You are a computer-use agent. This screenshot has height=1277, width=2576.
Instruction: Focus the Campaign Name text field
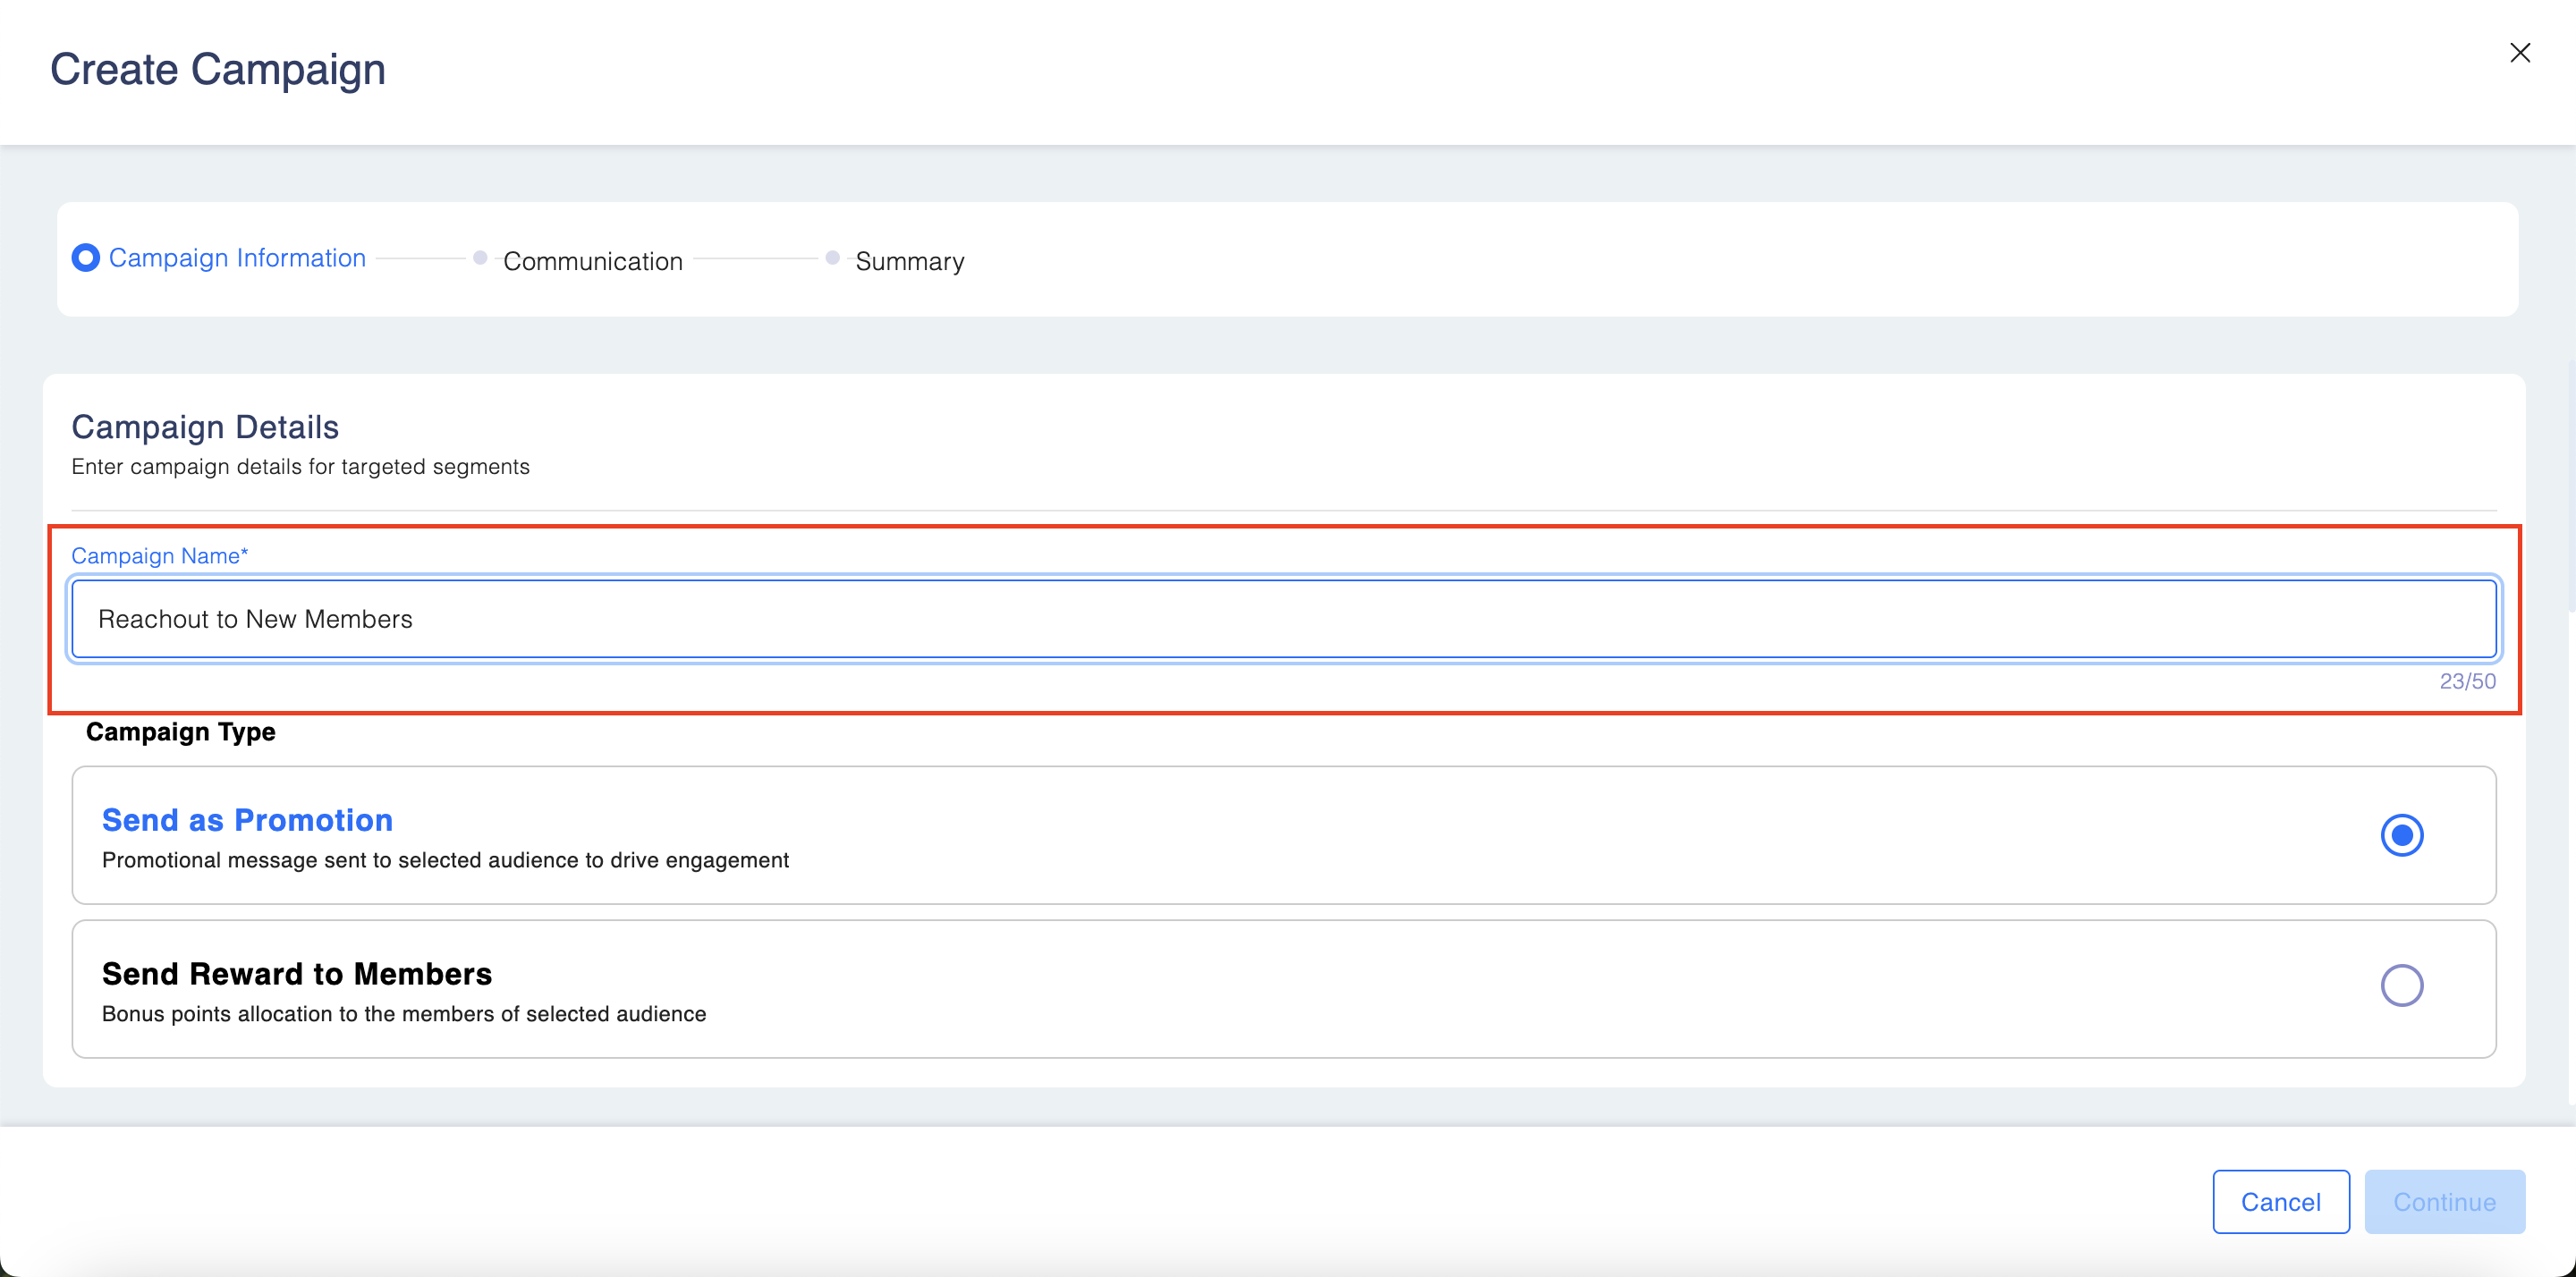(1283, 619)
